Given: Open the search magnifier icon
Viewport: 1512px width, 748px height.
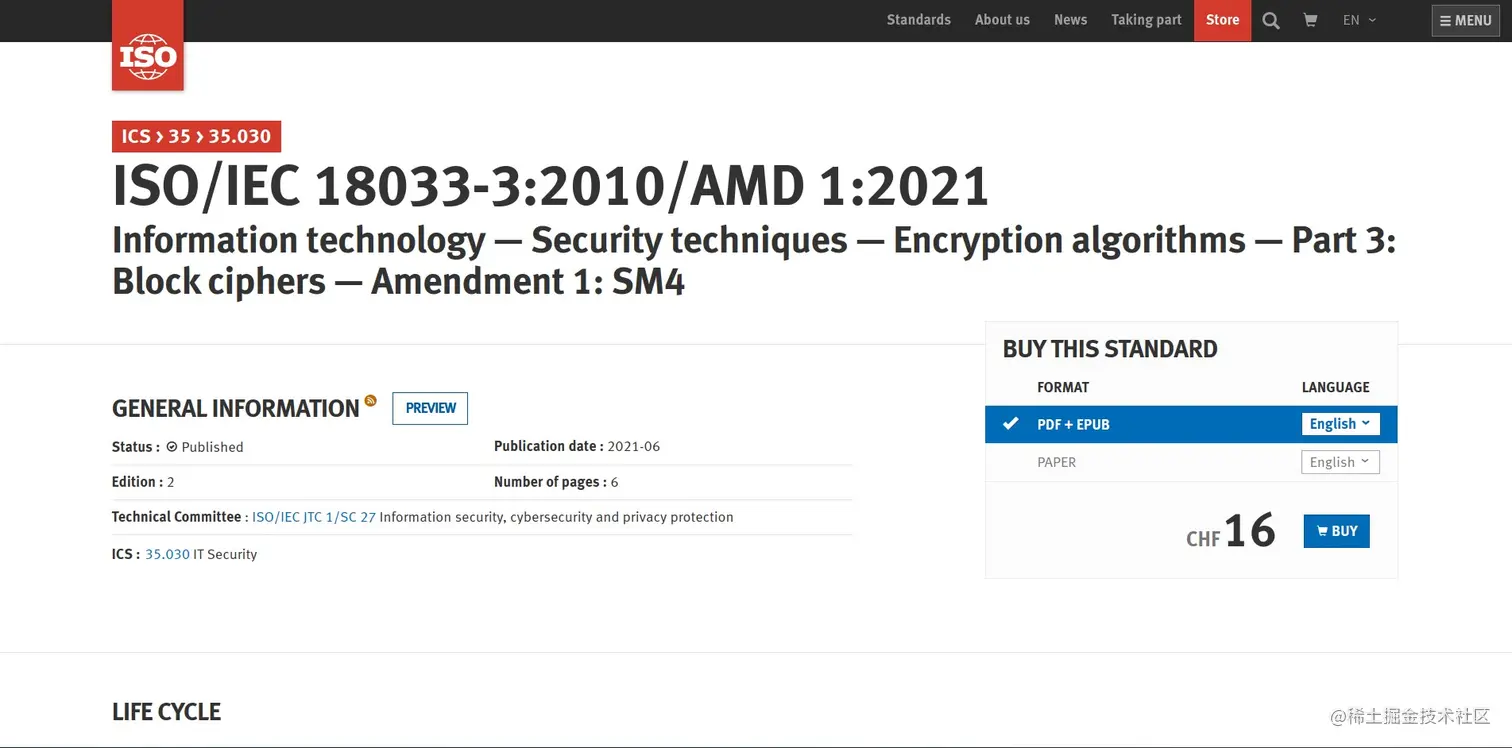Looking at the screenshot, I should point(1271,20).
